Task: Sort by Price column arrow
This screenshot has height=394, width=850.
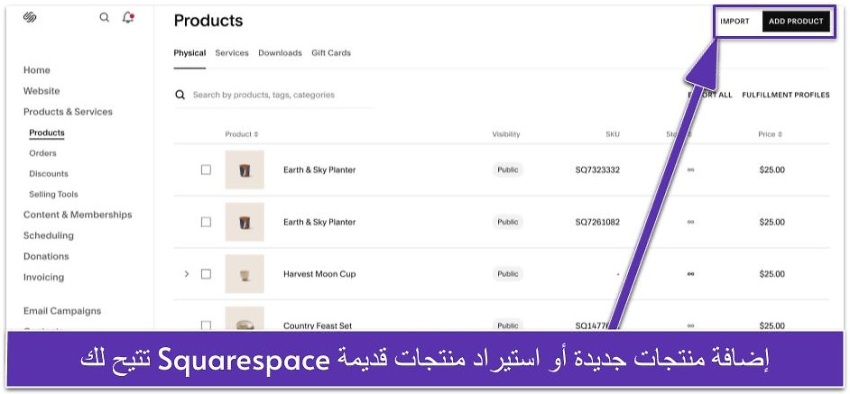Action: tap(780, 134)
